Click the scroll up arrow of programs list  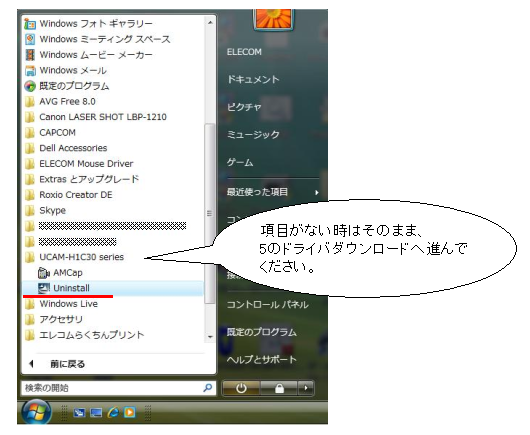tap(210, 22)
